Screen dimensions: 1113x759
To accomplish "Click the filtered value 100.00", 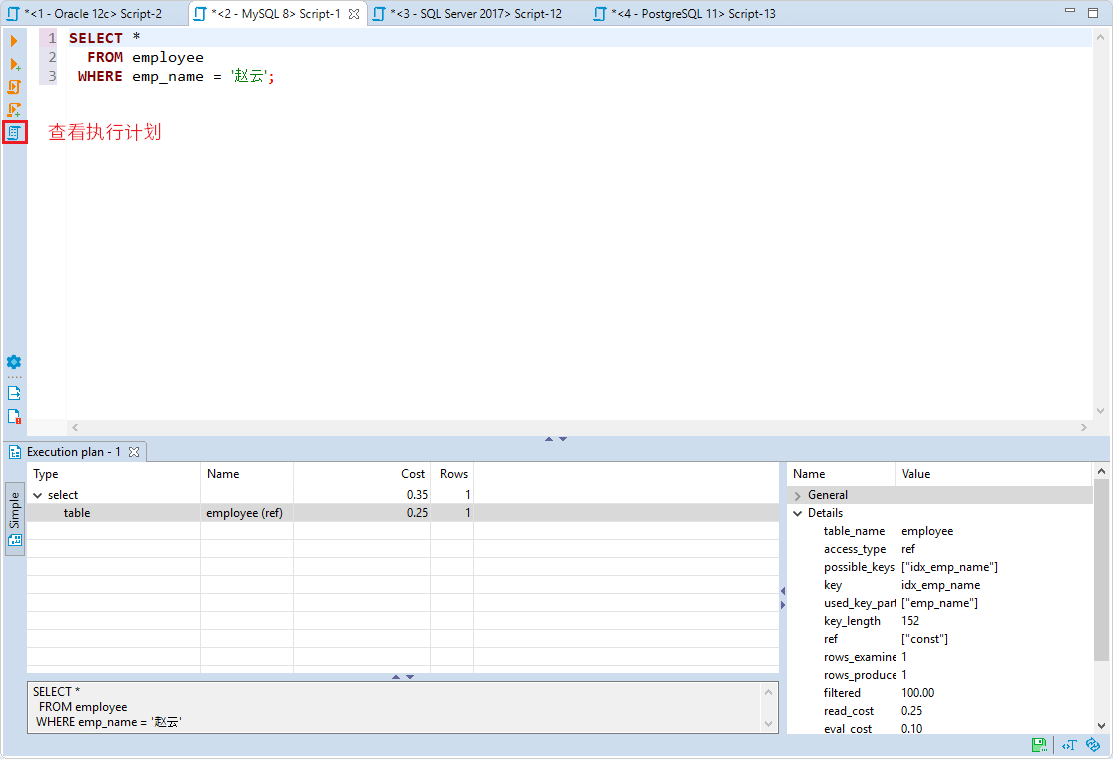I will tap(918, 693).
